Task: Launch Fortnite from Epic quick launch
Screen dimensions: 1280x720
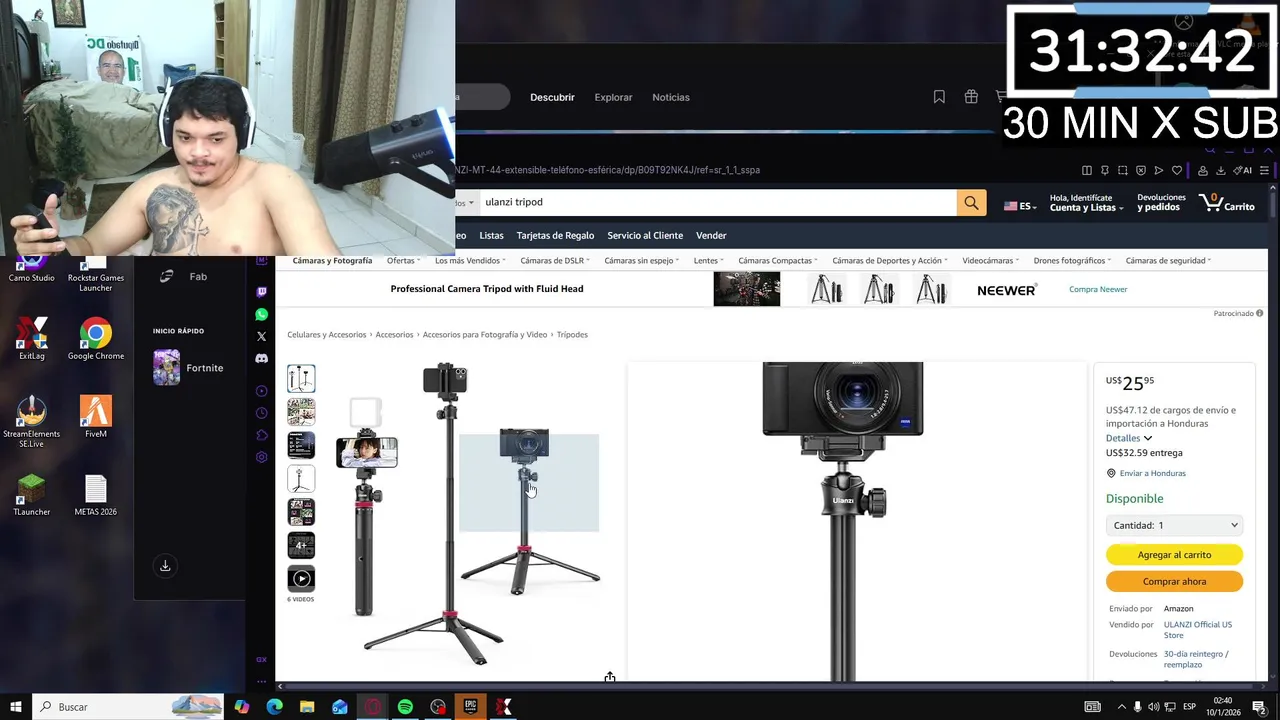Action: [189, 368]
